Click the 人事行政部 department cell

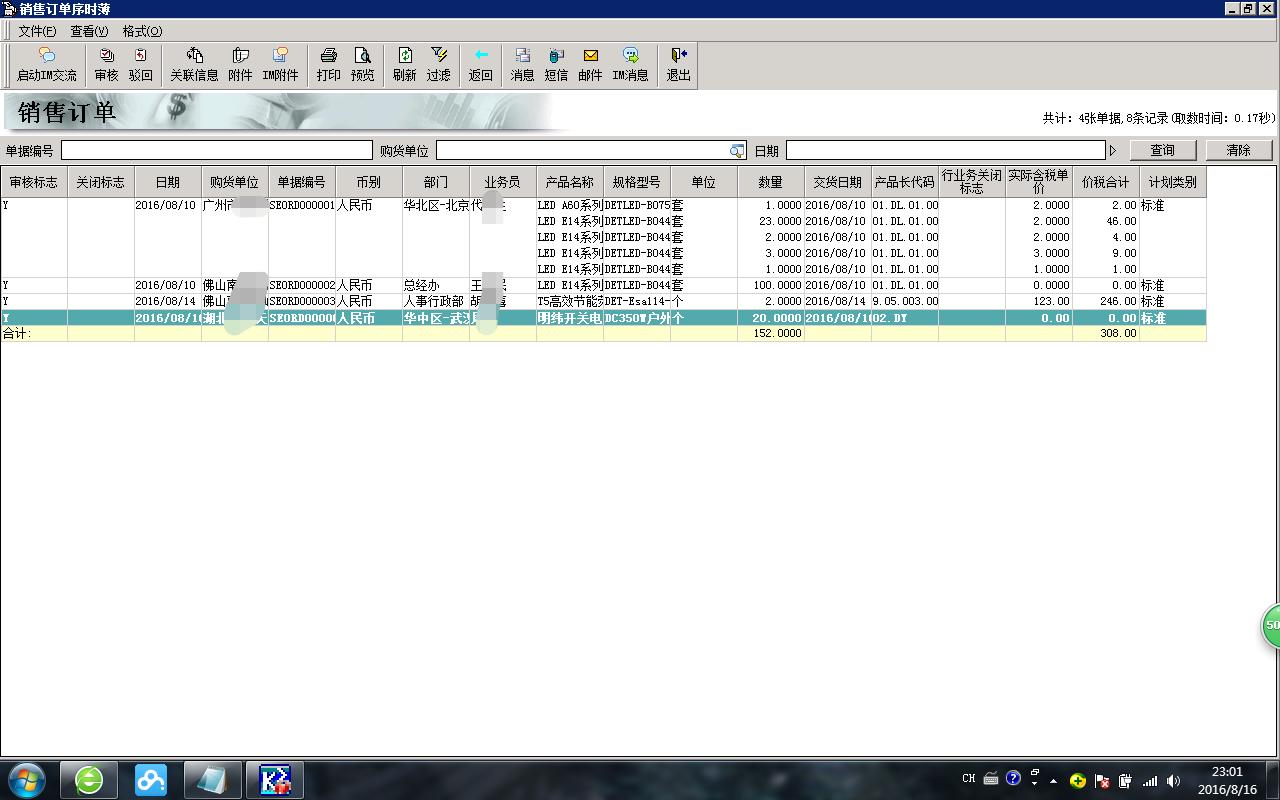(x=436, y=301)
